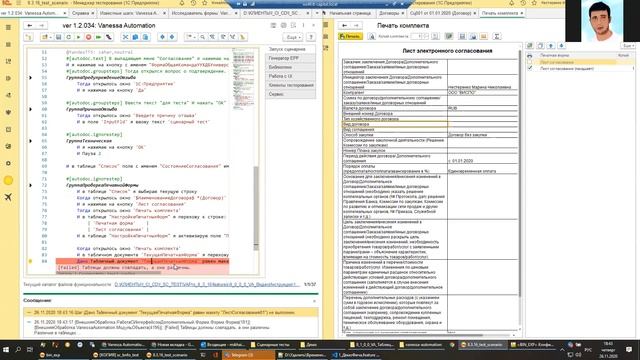Screen dimensions: 640x360
Task: Switch to the Начальная страница tab
Action: coord(350,13)
